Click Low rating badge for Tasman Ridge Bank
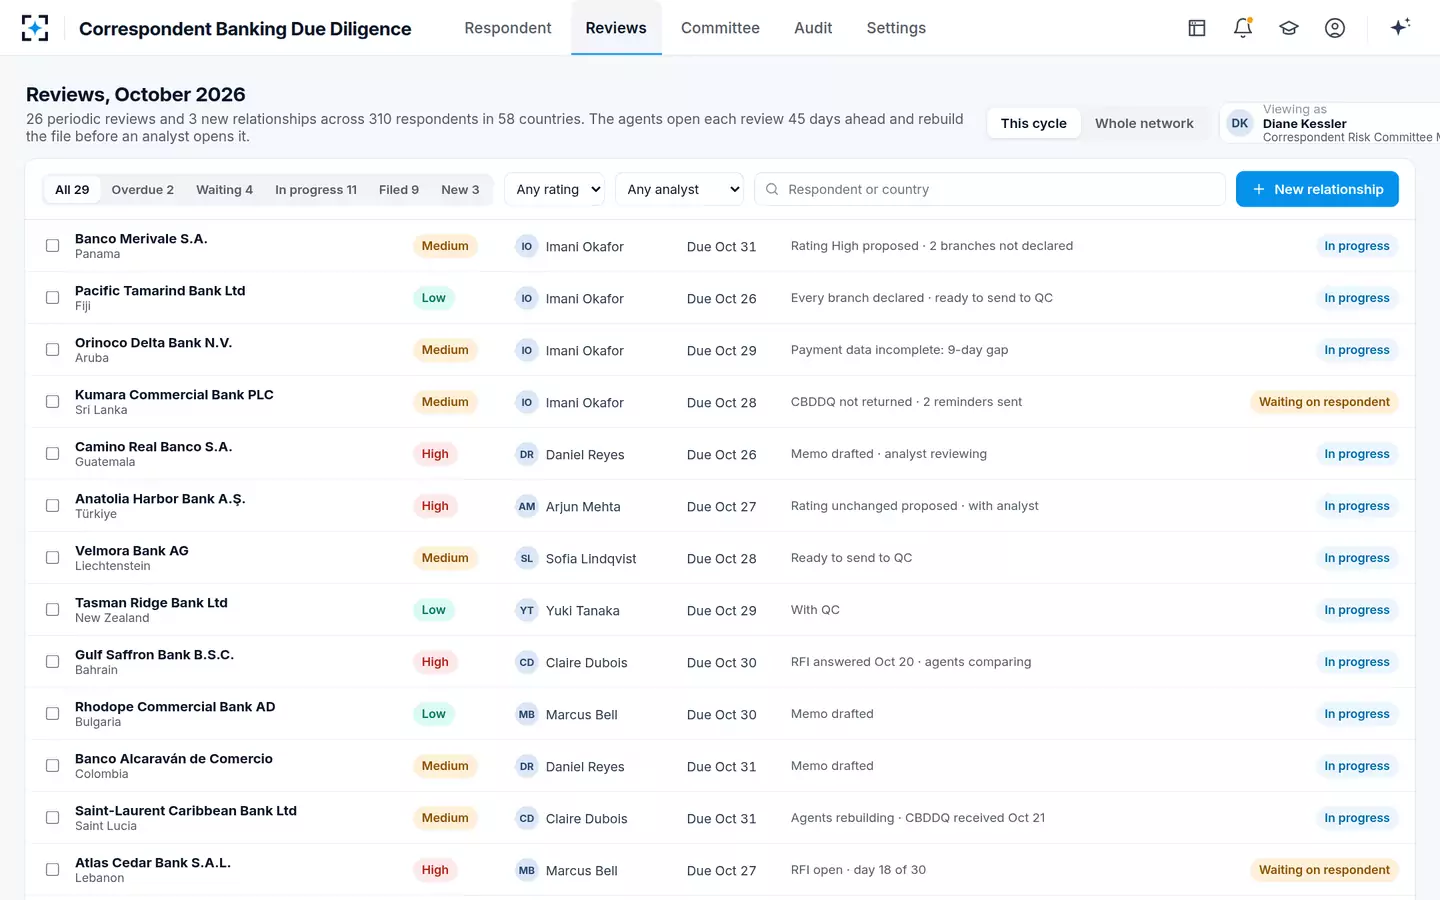The image size is (1440, 900). pyautogui.click(x=433, y=610)
